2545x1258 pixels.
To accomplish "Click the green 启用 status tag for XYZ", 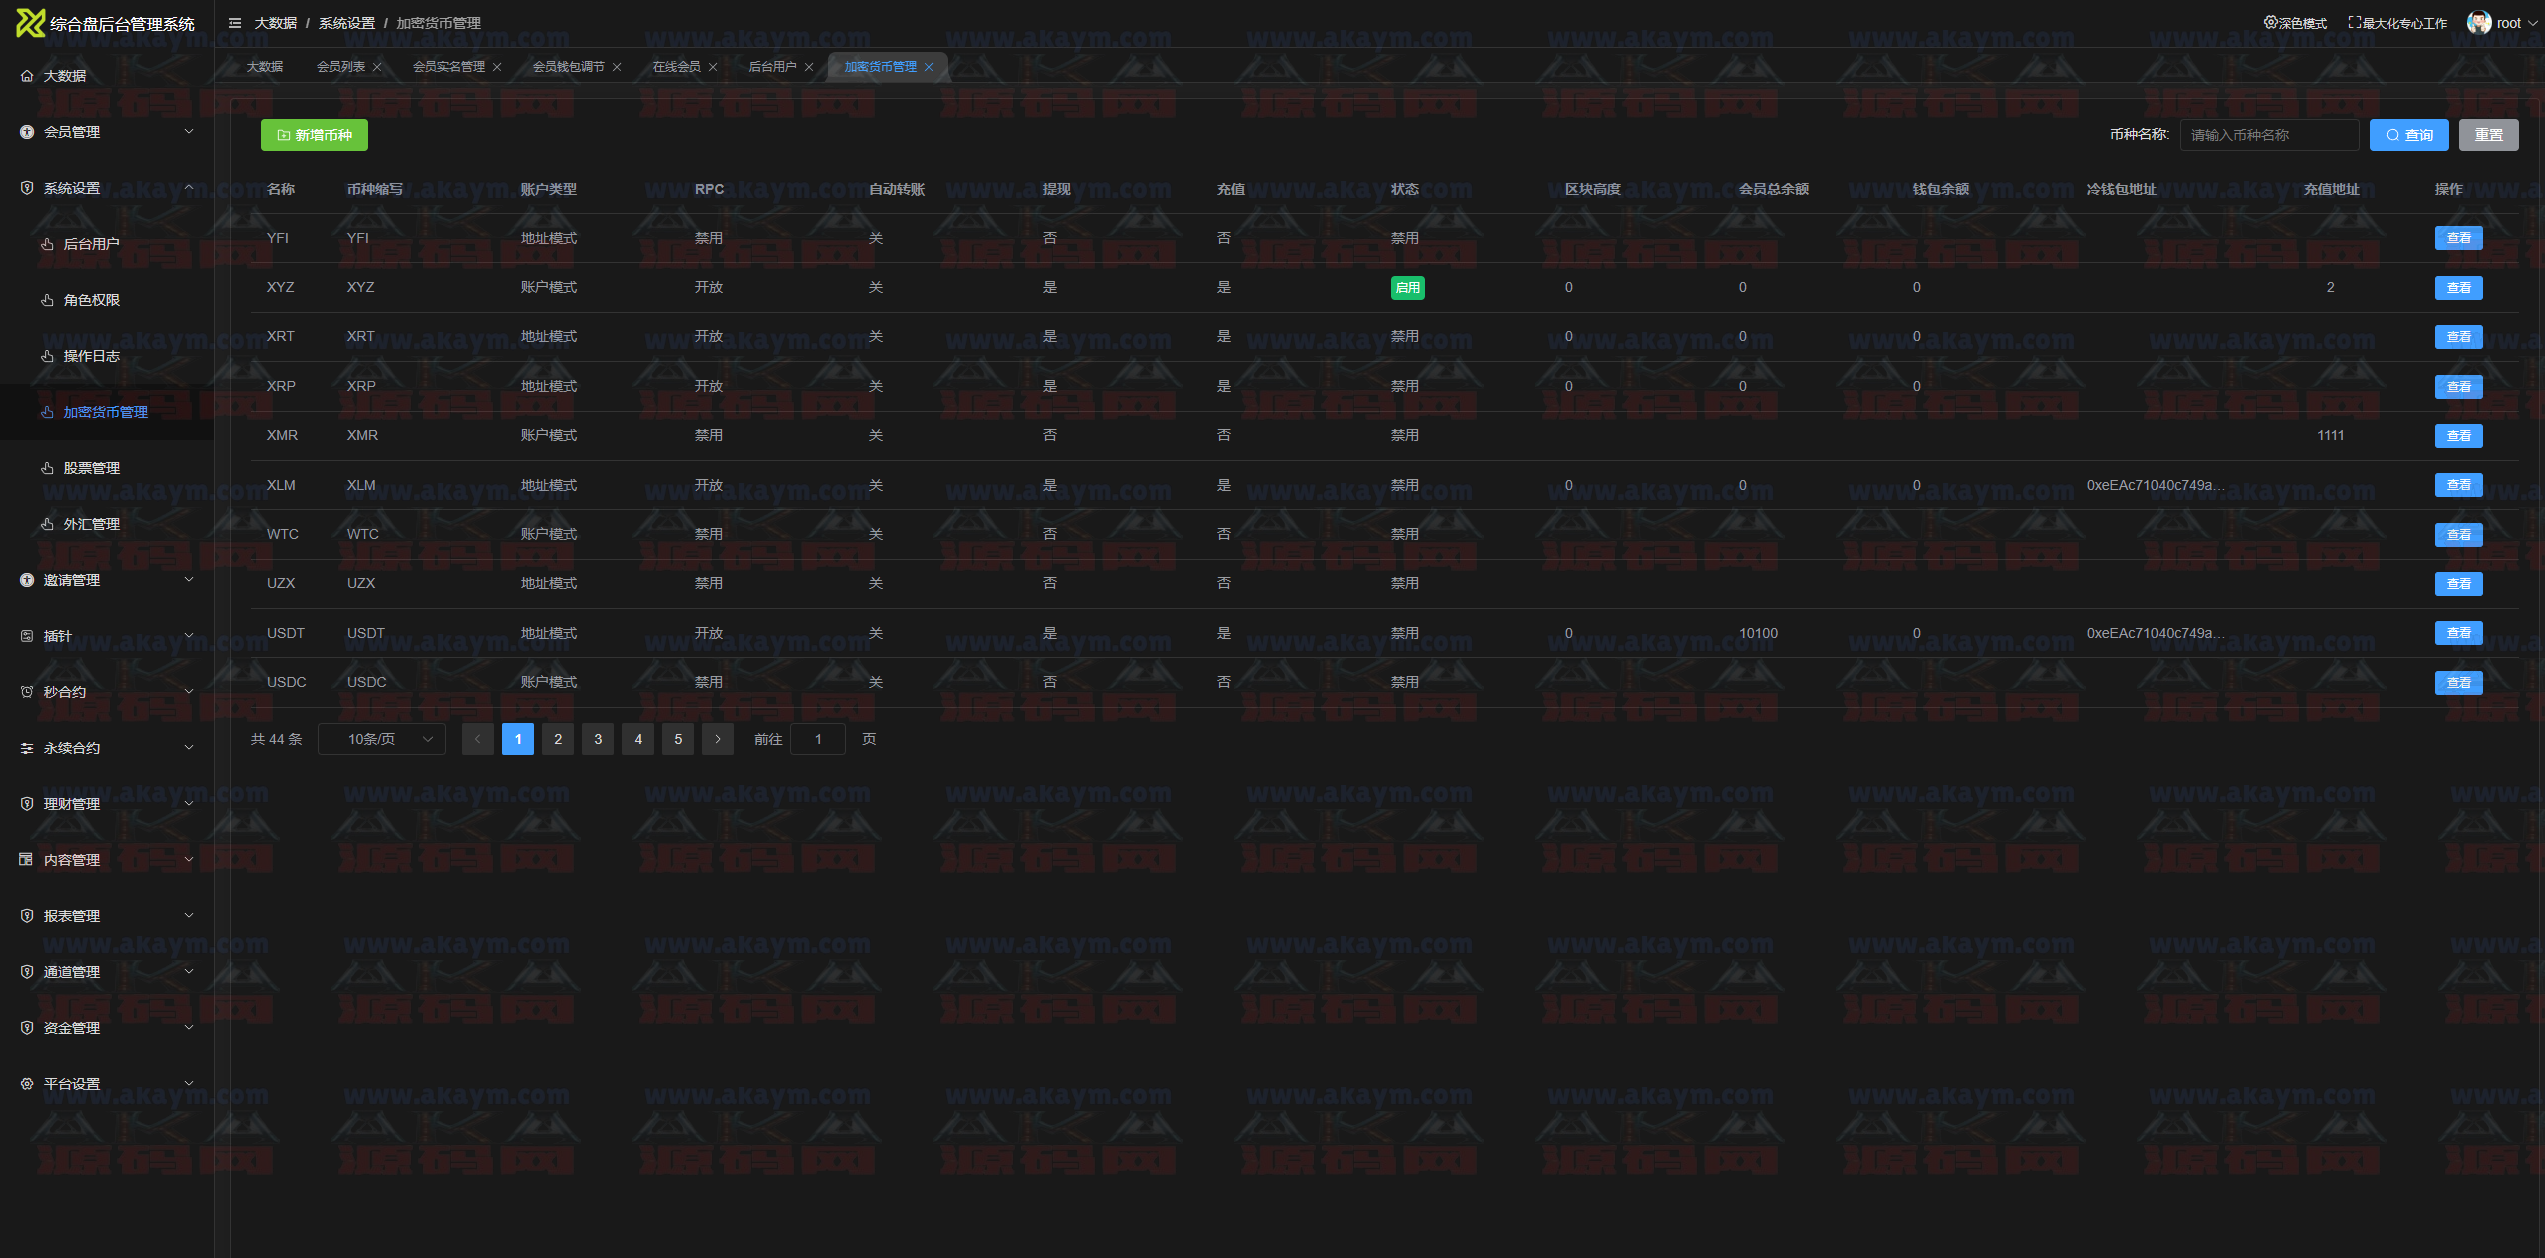I will tap(1407, 288).
